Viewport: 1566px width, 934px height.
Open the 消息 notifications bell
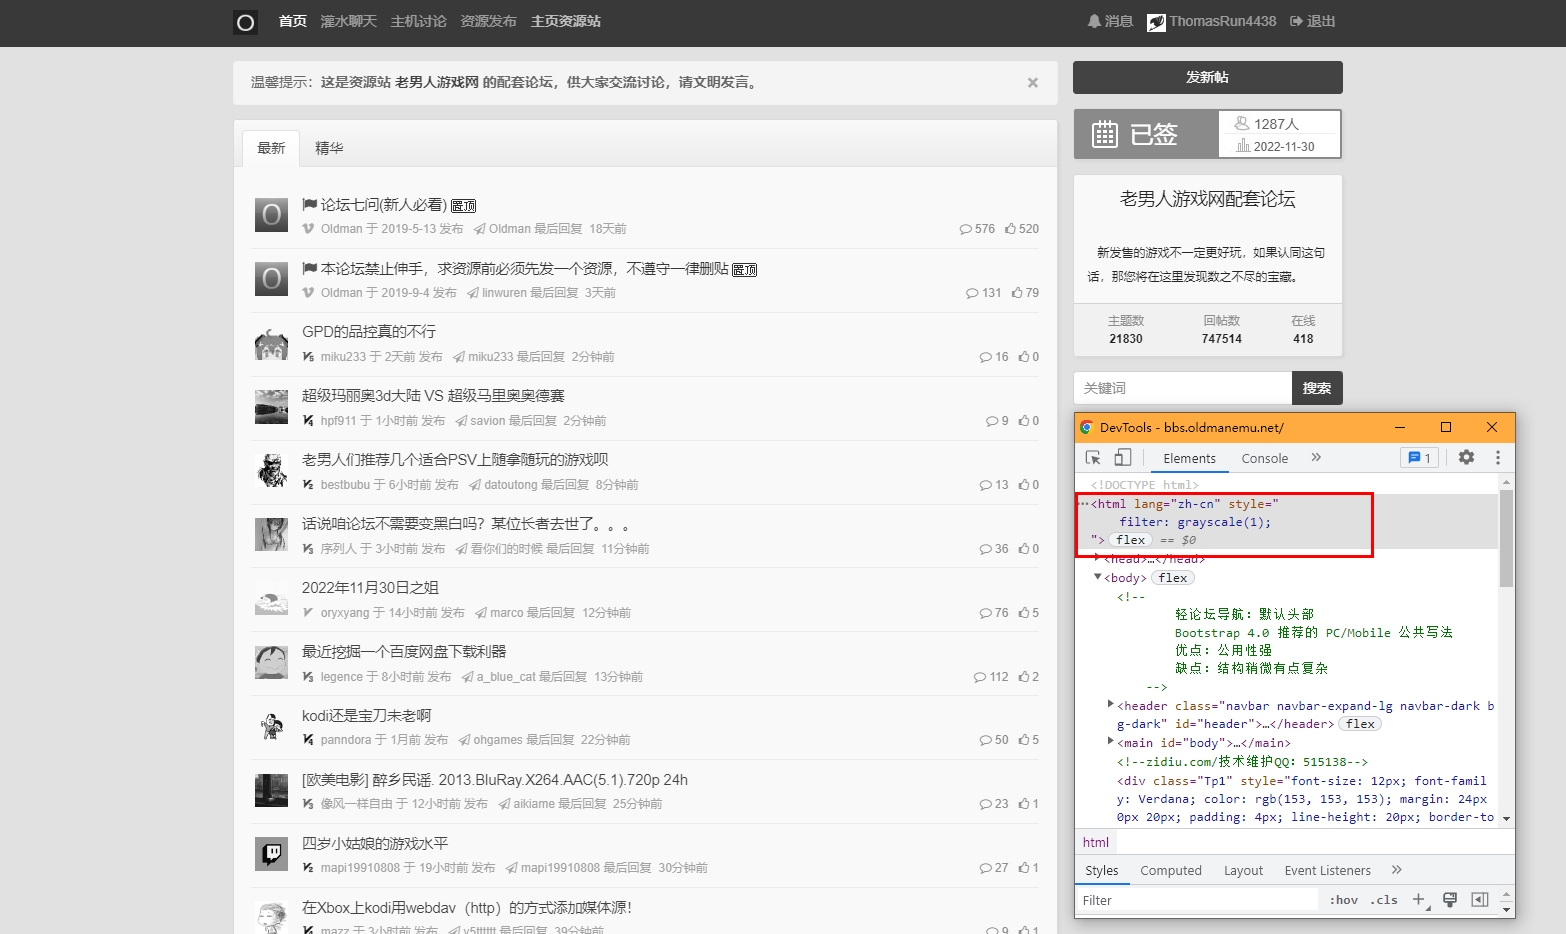(1110, 21)
